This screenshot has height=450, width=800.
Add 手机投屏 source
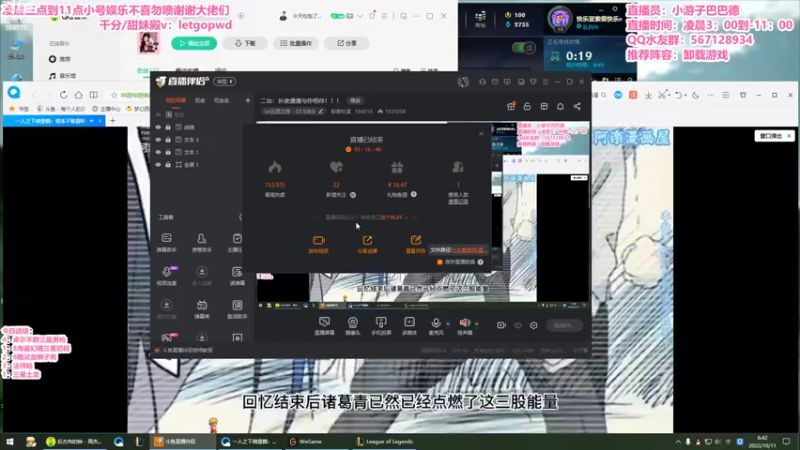pos(381,325)
